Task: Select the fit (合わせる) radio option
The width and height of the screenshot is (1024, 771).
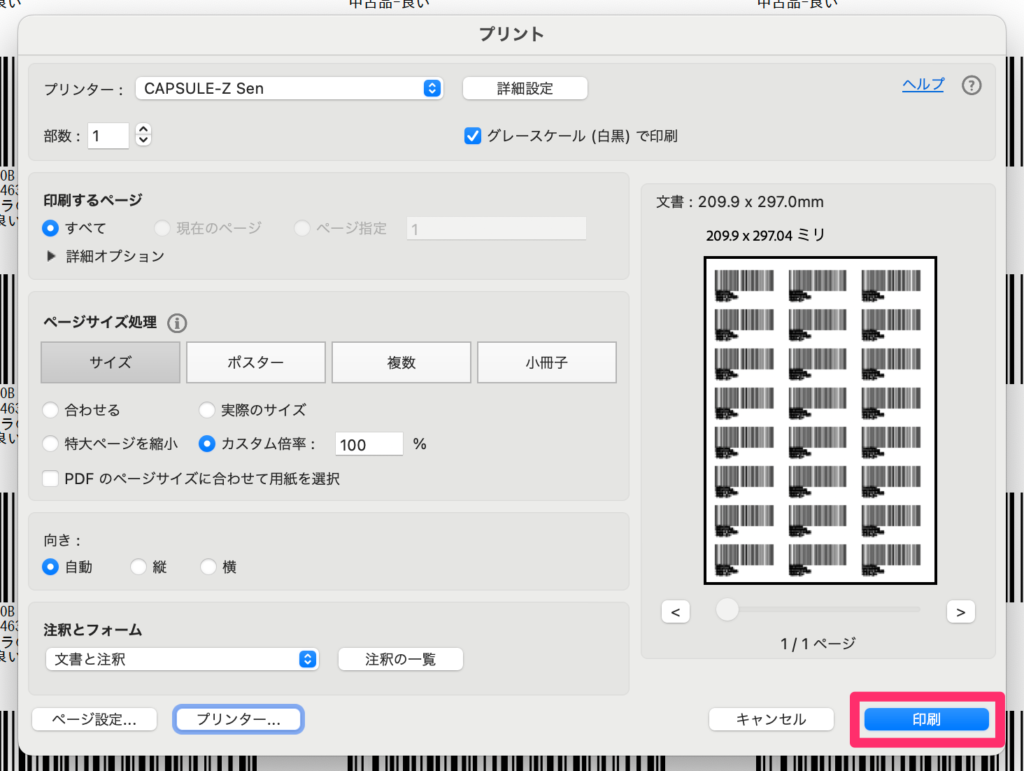Action: click(51, 410)
